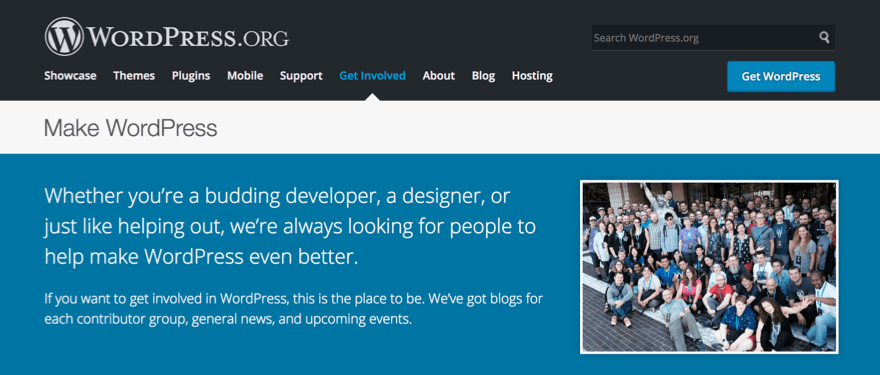This screenshot has width=880, height=375.
Task: Click the 'If you want to get involved' paragraph
Action: click(x=294, y=309)
